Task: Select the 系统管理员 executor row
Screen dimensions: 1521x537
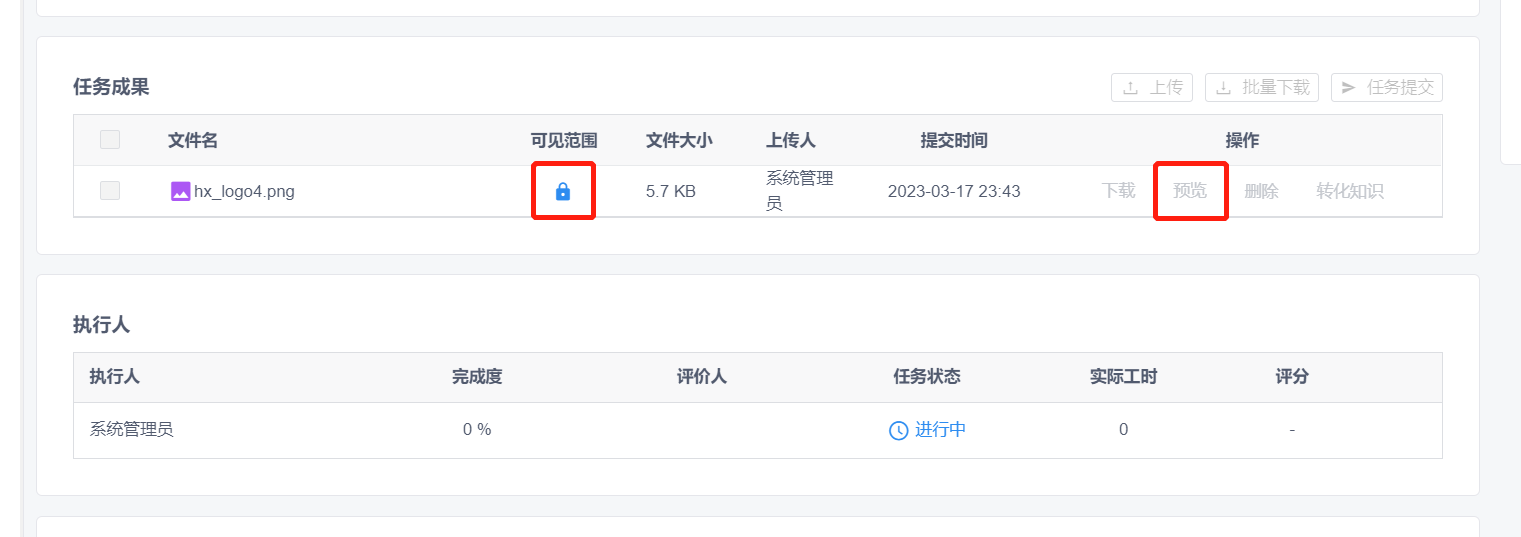Action: [758, 430]
